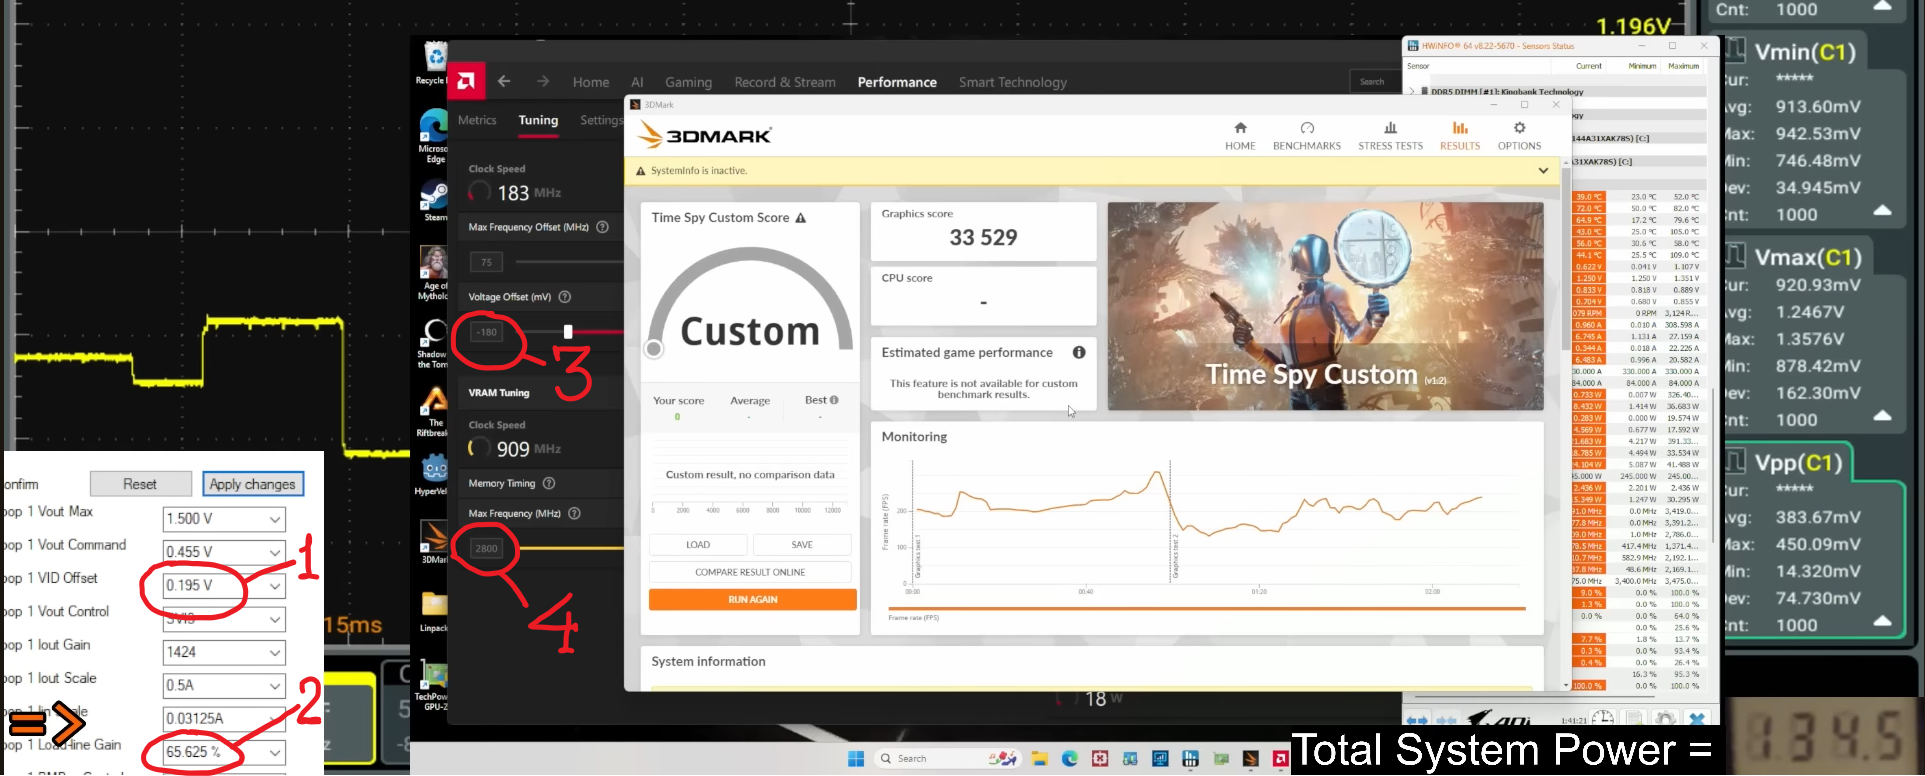1925x776 pixels.
Task: Expand the DDR5 DIMM row in HWiNFO
Action: coord(1412,92)
